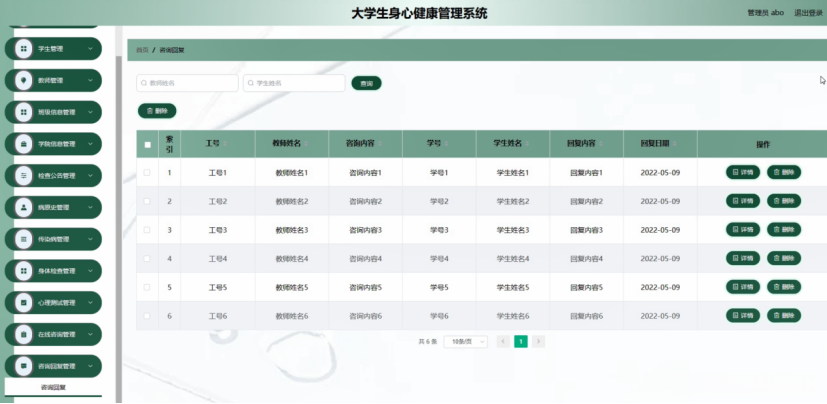The height and width of the screenshot is (404, 827).
Task: Open 详情 for row 工号1
Action: (x=743, y=172)
